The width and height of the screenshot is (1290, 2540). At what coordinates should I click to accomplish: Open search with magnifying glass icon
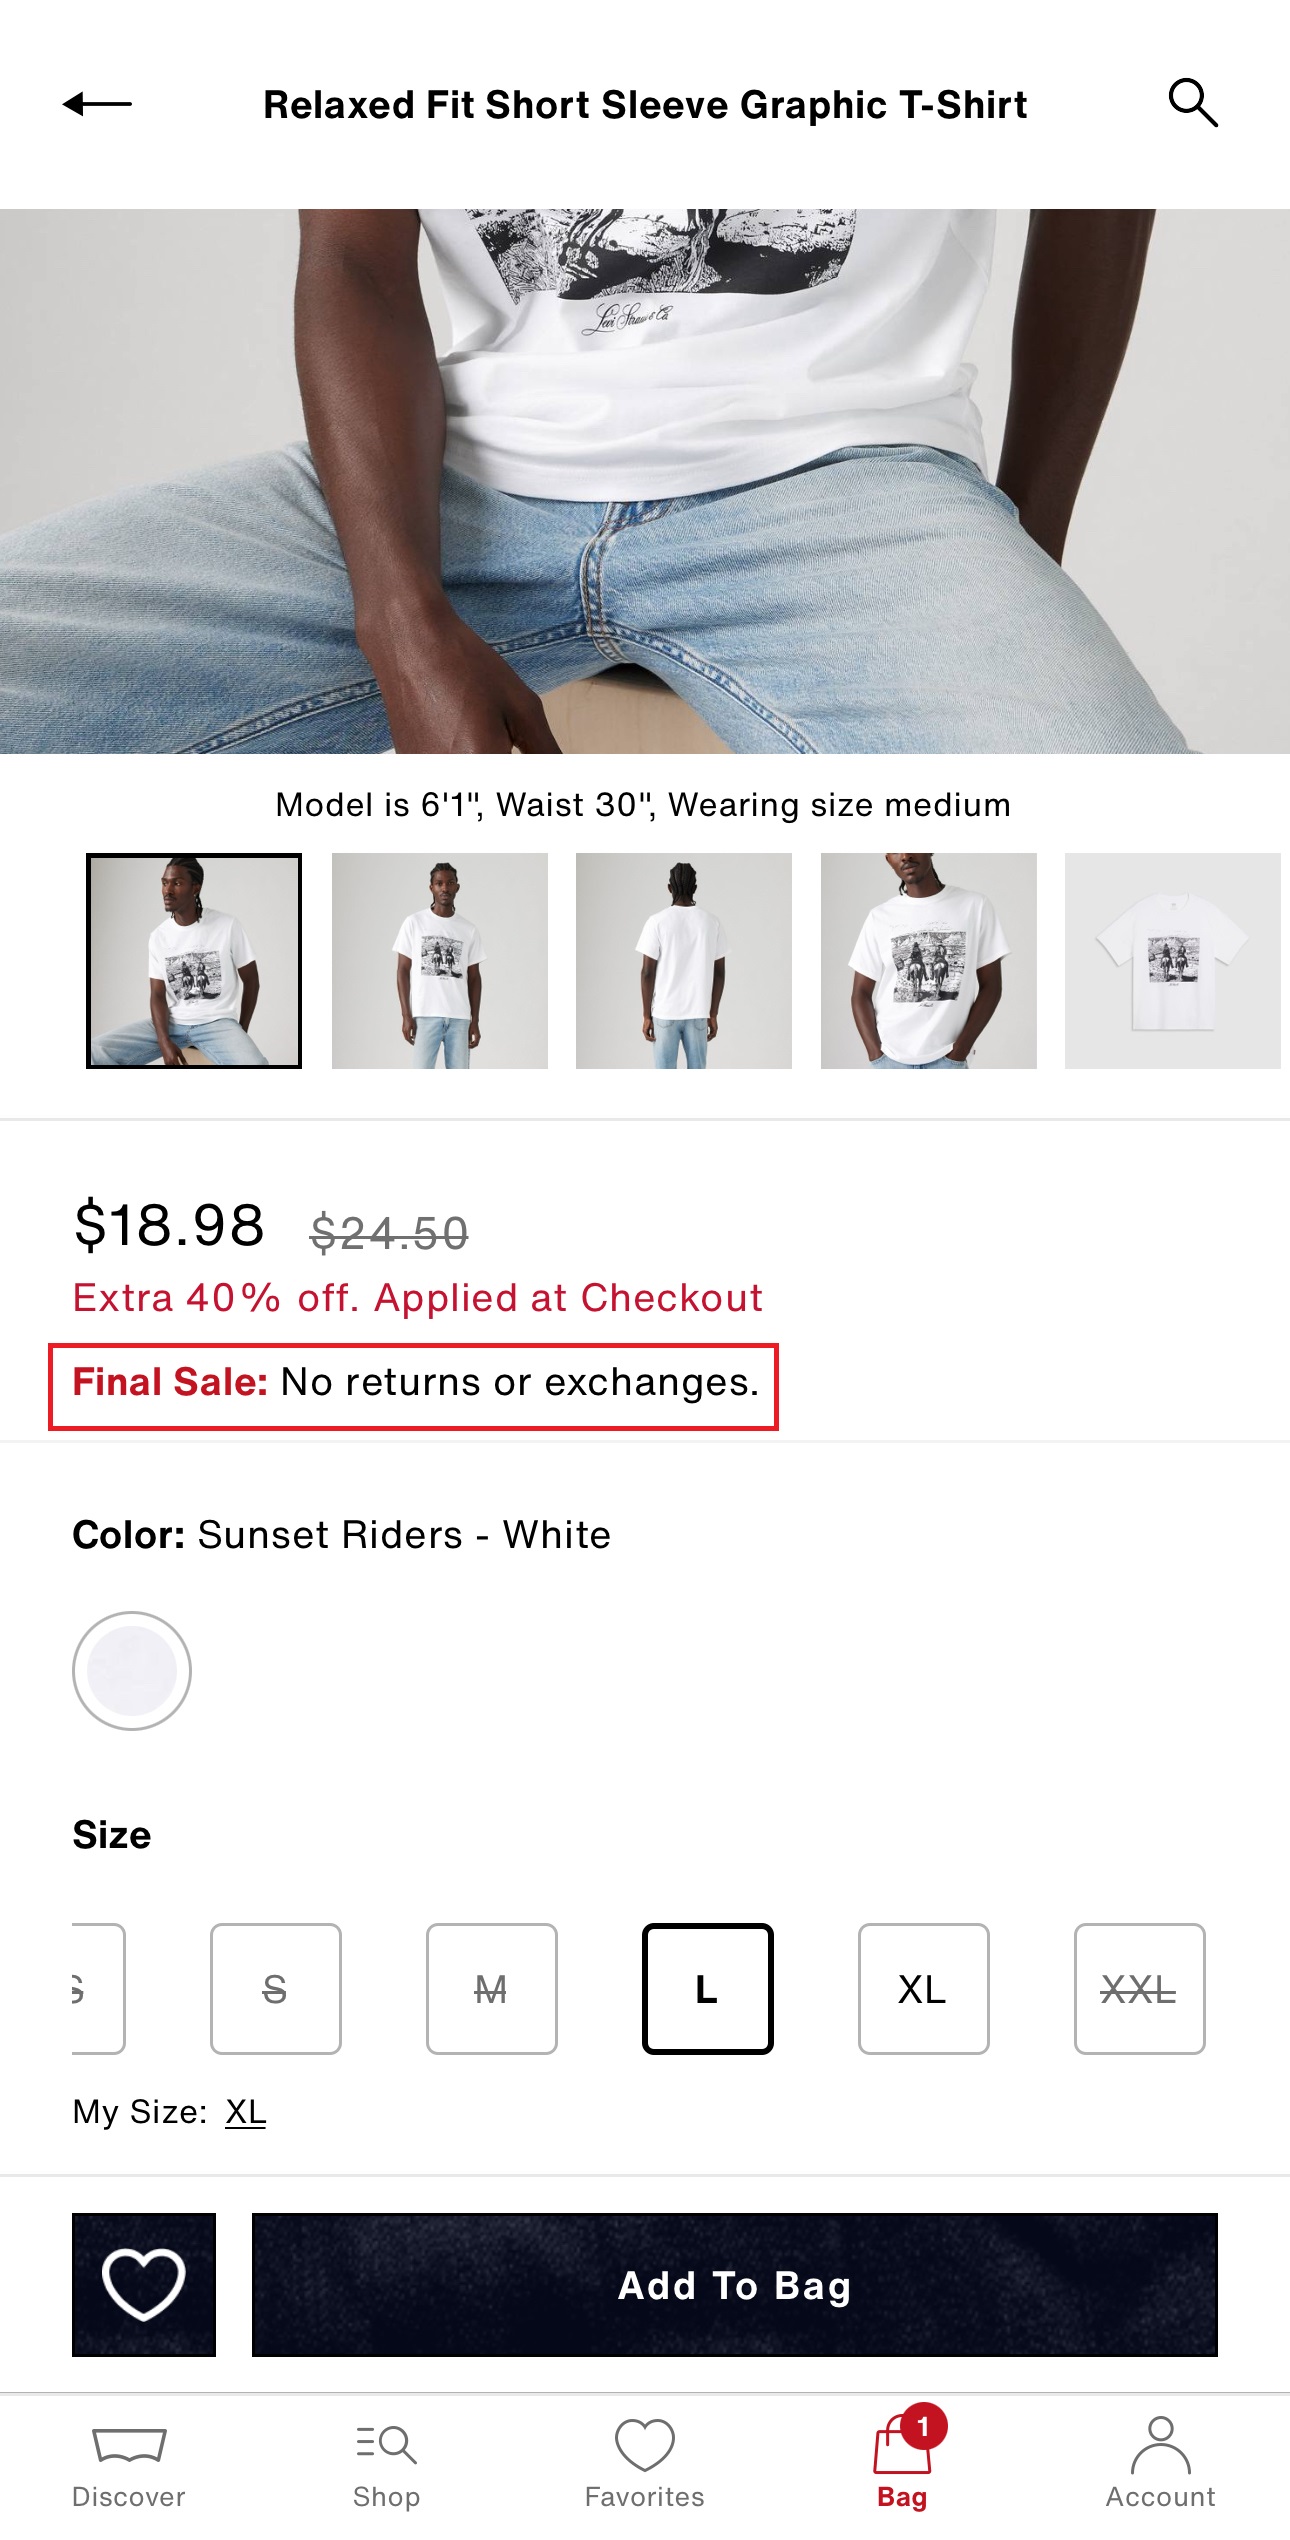click(x=1192, y=103)
